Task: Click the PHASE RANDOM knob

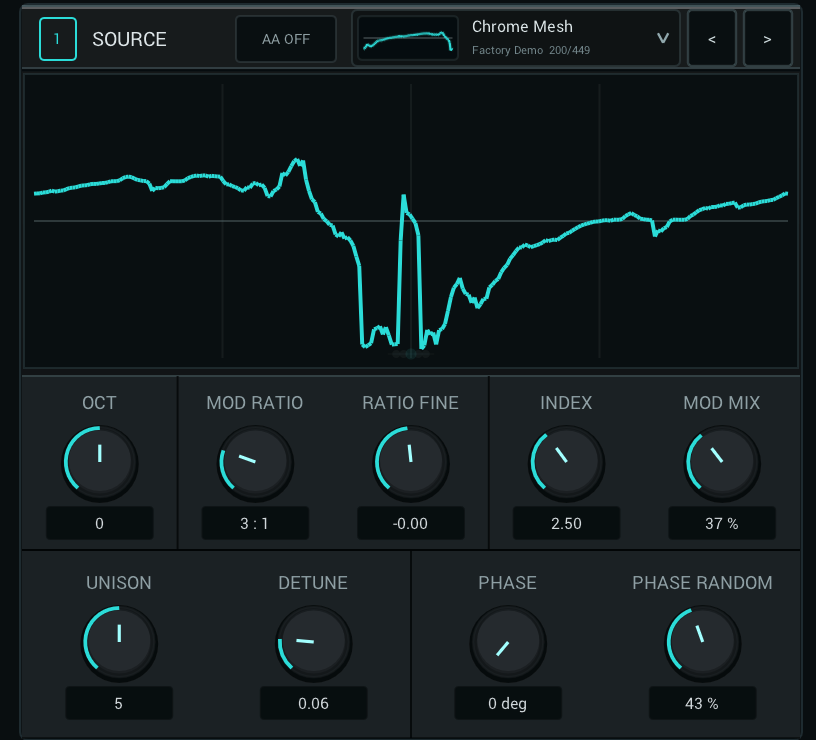Action: [x=703, y=643]
